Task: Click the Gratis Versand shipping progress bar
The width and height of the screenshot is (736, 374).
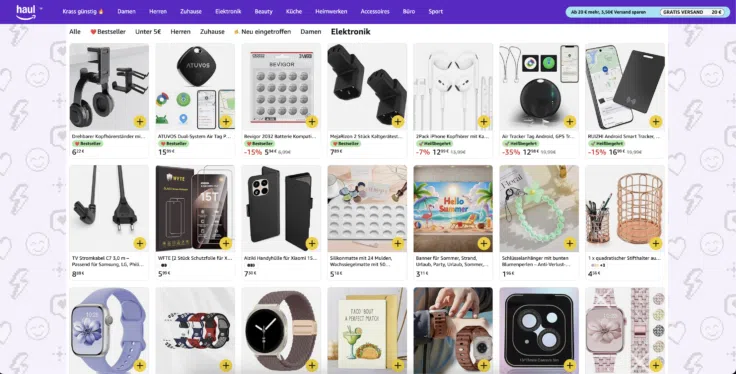Action: [647, 12]
